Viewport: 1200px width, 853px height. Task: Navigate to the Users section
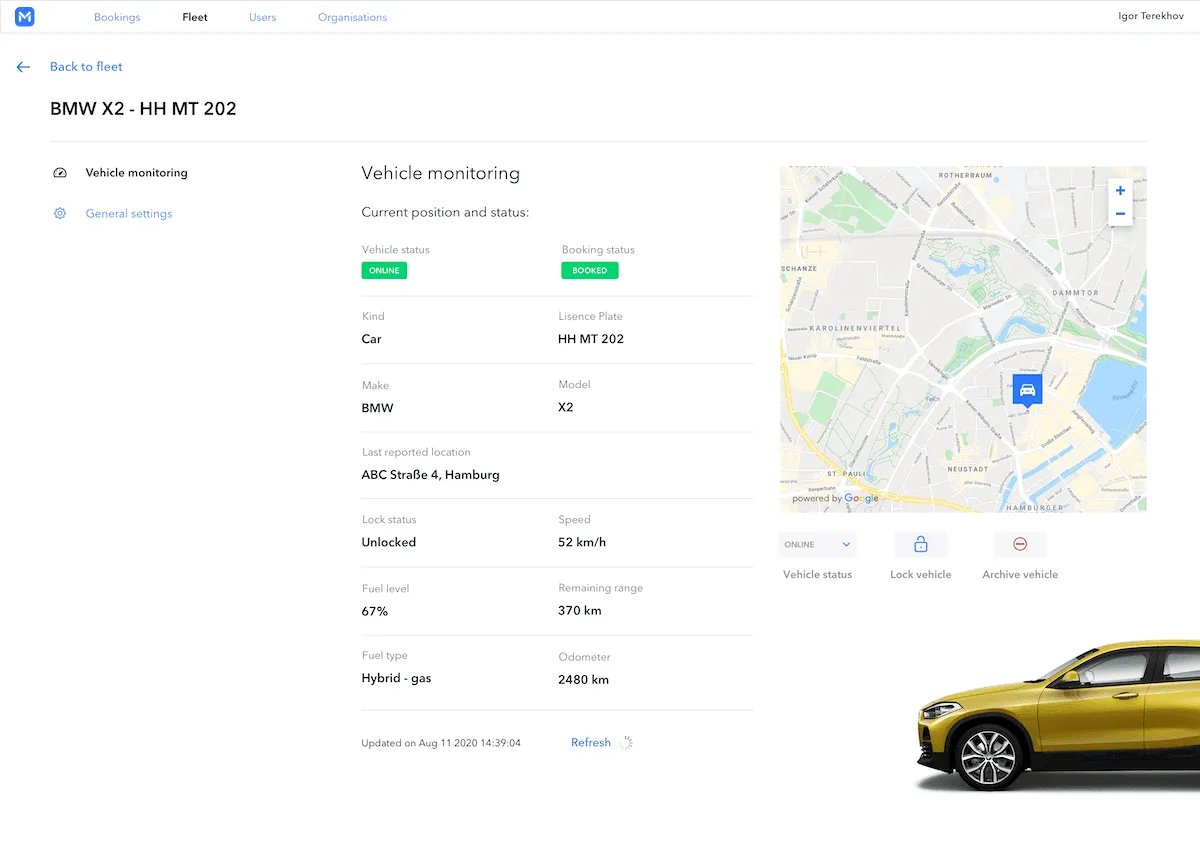point(262,16)
